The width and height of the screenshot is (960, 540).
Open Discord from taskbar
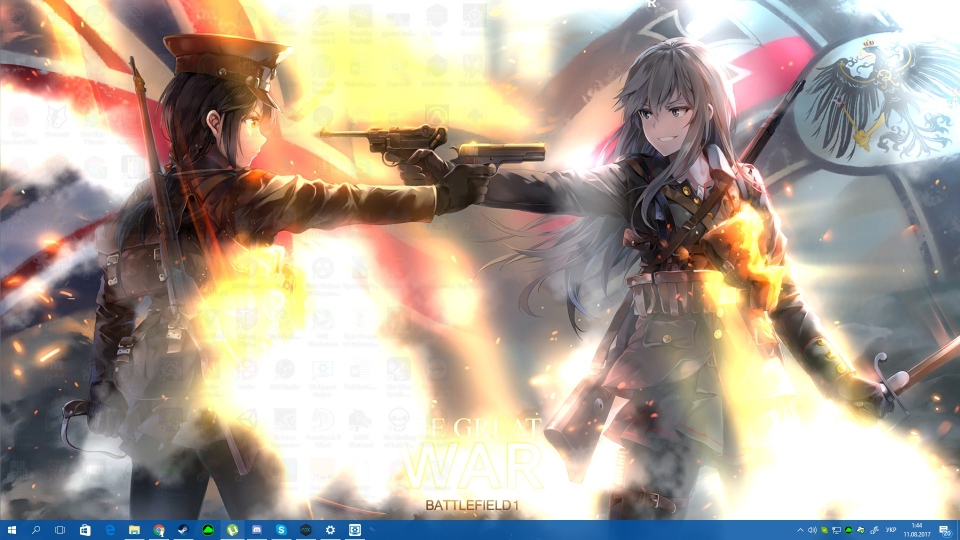(257, 530)
